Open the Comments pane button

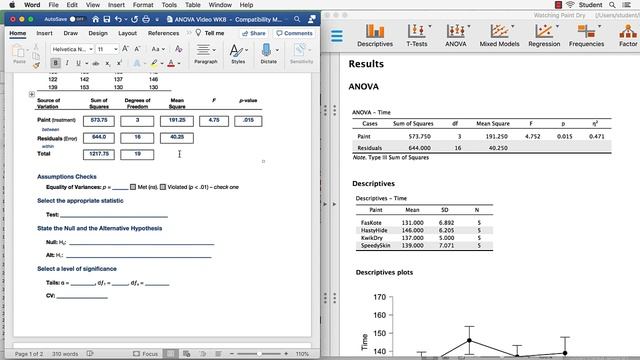[294, 33]
